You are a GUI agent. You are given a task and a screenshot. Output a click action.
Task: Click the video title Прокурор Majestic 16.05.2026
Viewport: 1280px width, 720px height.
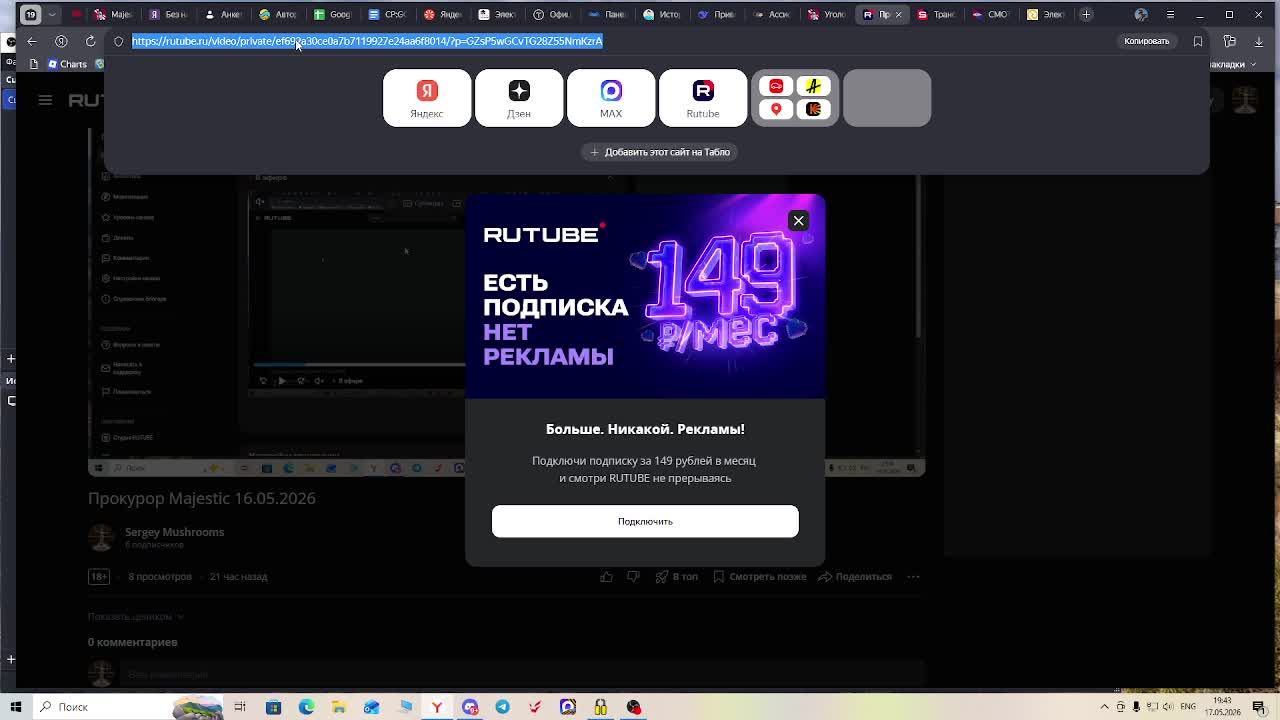coord(202,498)
